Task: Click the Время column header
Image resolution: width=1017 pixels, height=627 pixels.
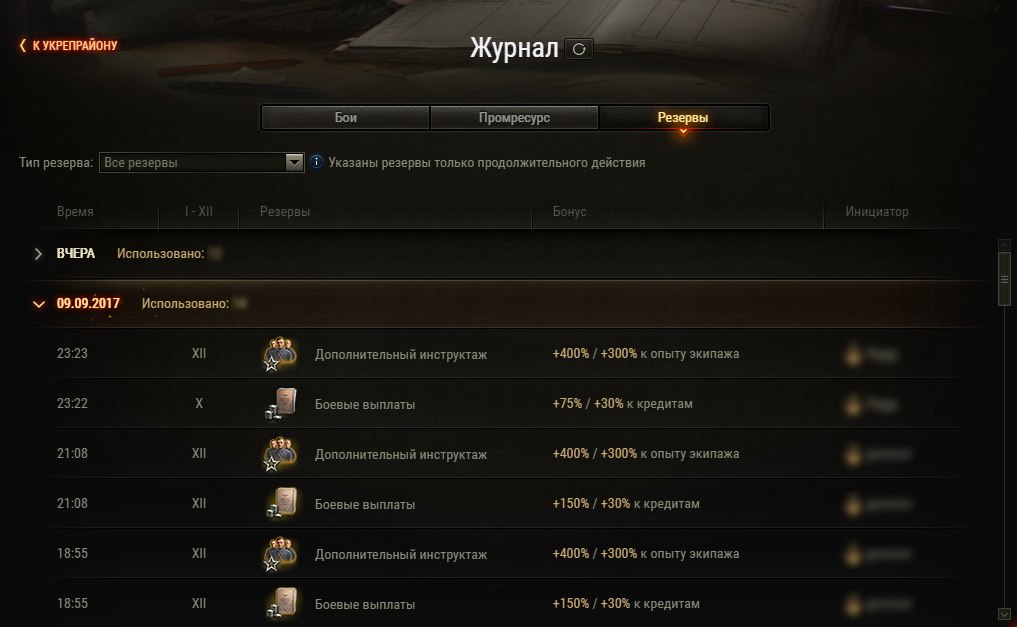Action: click(75, 211)
